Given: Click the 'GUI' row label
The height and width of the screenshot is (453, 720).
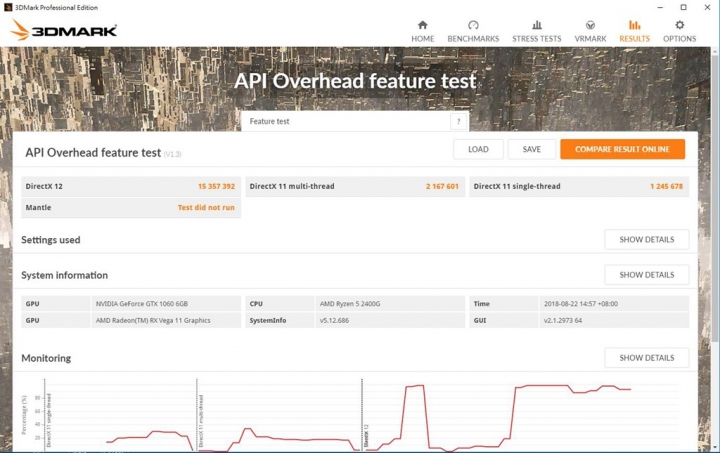Looking at the screenshot, I should 480,320.
